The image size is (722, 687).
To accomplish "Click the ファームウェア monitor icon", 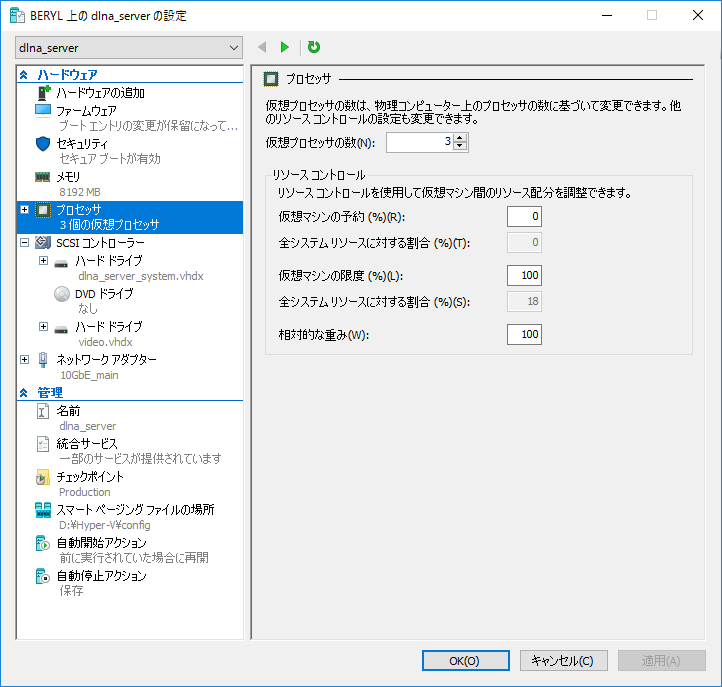I will [43, 111].
